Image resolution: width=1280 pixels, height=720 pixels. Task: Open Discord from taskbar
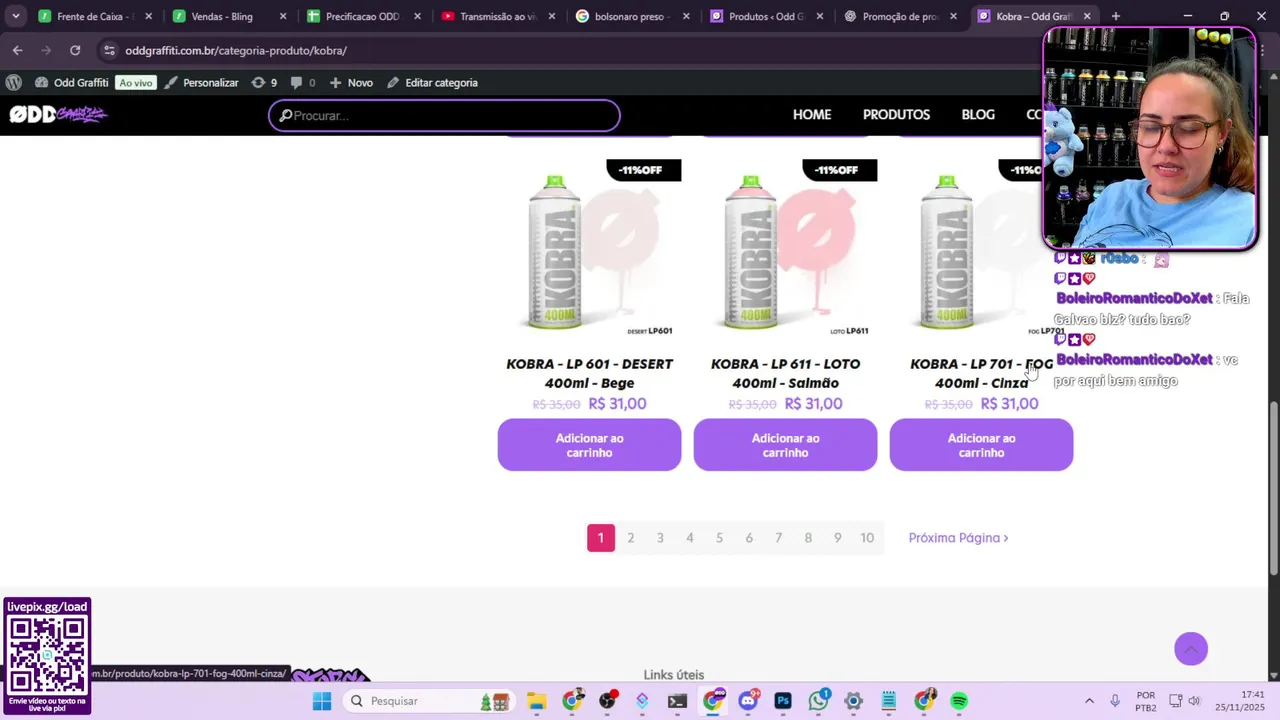[748, 701]
